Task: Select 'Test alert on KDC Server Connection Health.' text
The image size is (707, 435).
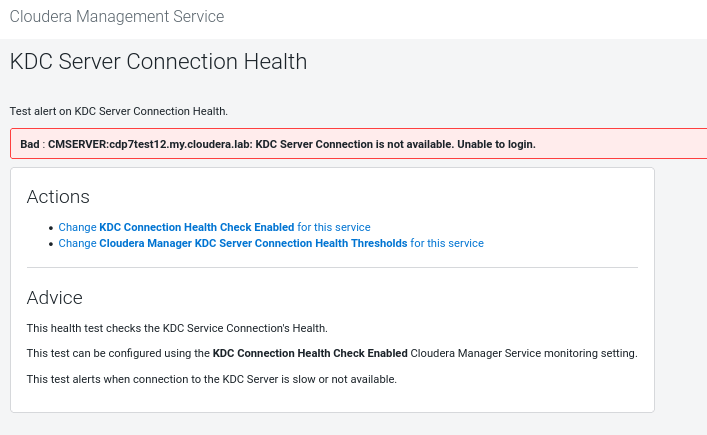Action: (119, 111)
